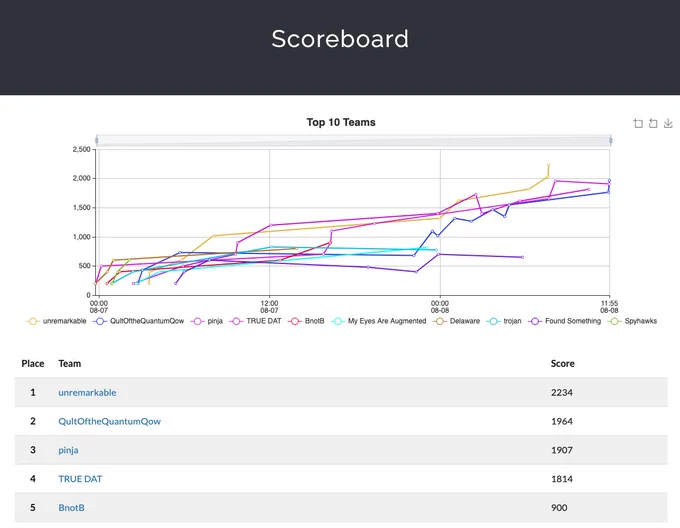Click the middle of the zoom slider bar

(353, 140)
